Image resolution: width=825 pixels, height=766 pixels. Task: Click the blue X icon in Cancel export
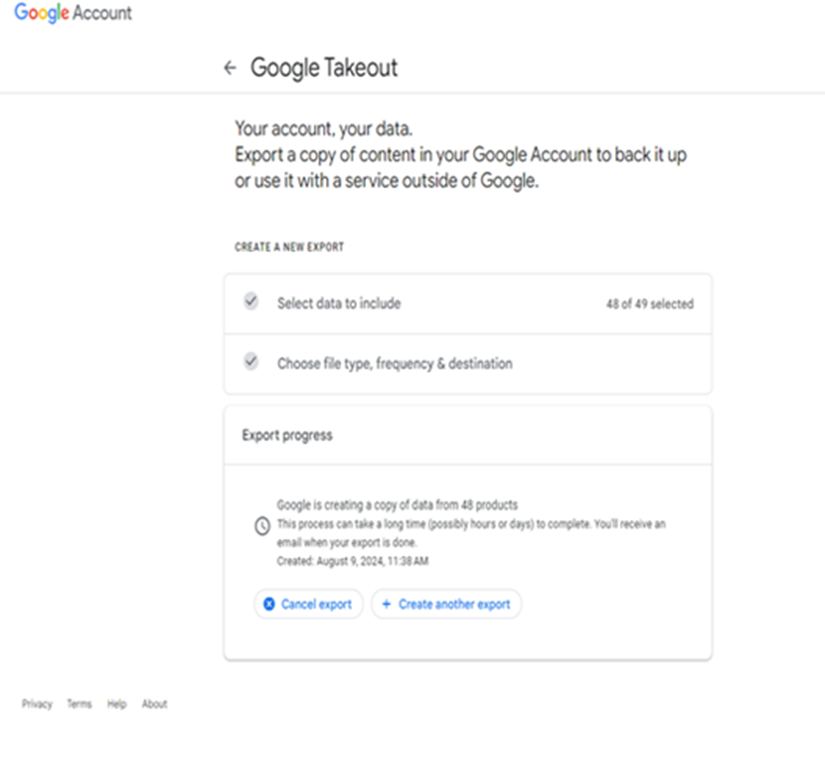(269, 604)
